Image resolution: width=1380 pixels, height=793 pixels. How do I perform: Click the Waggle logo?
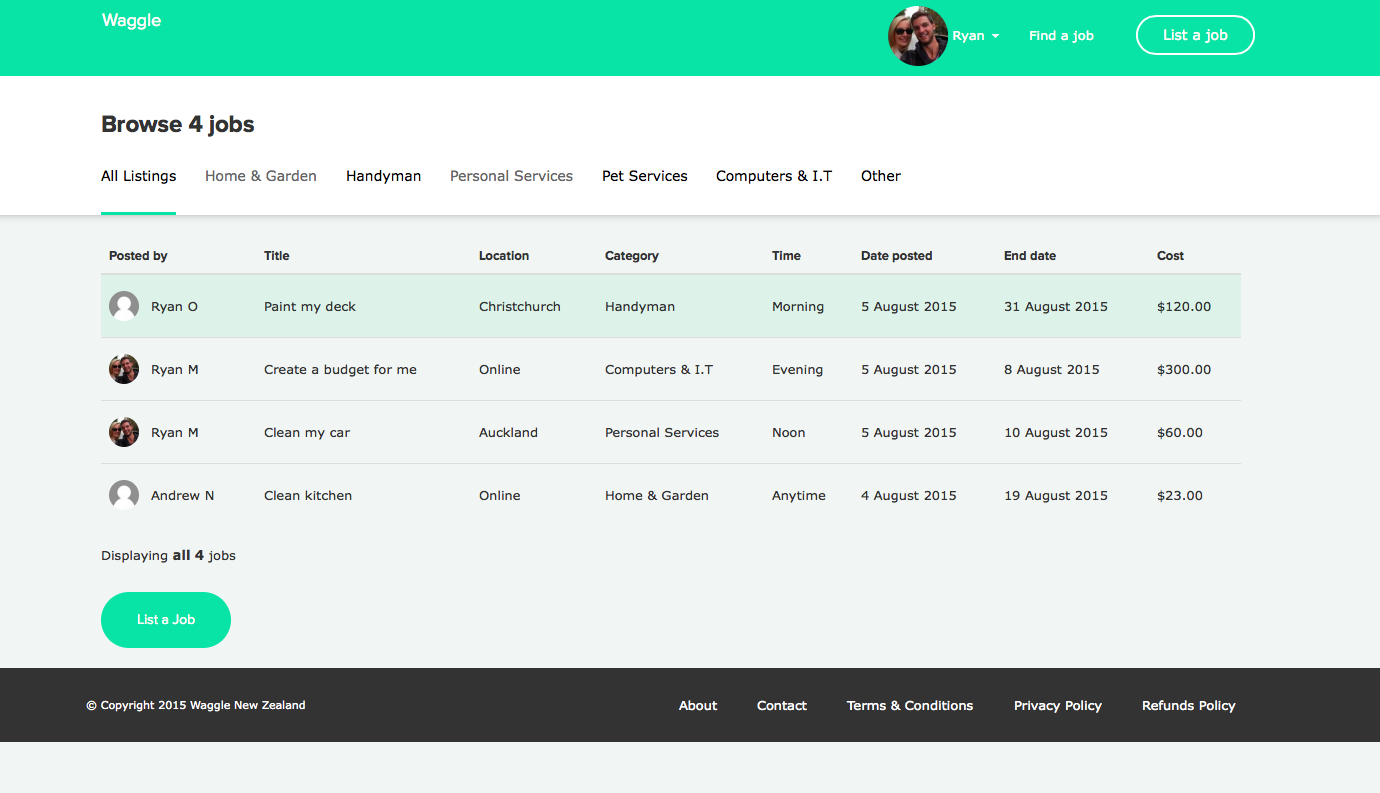point(131,21)
